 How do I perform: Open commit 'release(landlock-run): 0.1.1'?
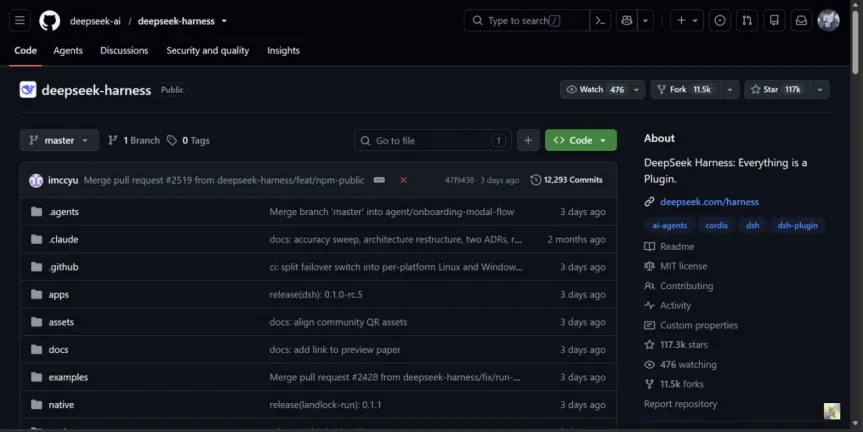pos(325,404)
